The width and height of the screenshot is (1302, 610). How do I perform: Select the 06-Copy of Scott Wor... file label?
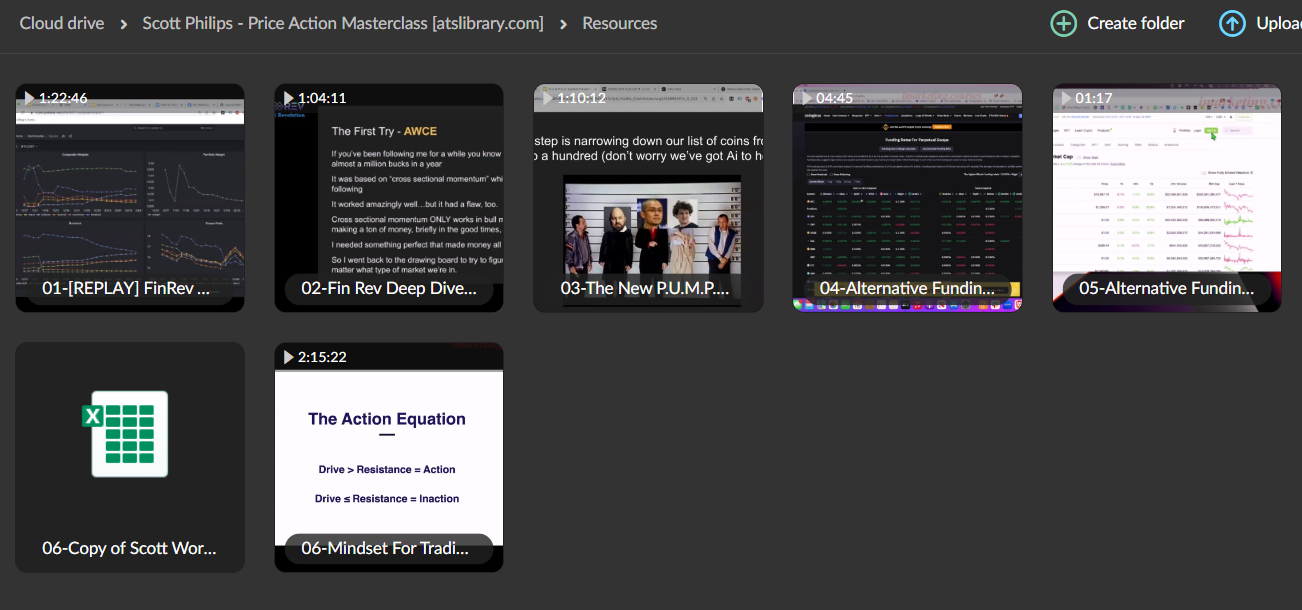[x=130, y=548]
